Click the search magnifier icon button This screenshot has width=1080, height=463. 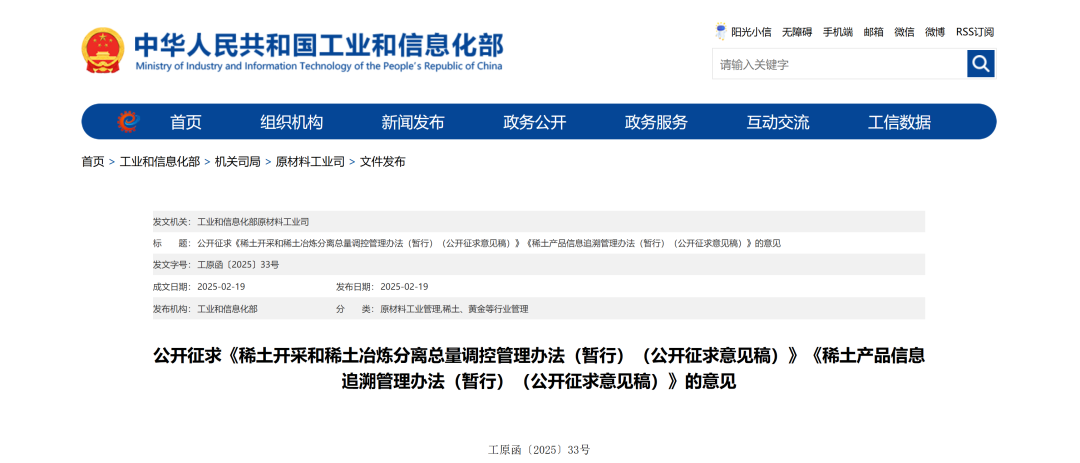(x=980, y=64)
